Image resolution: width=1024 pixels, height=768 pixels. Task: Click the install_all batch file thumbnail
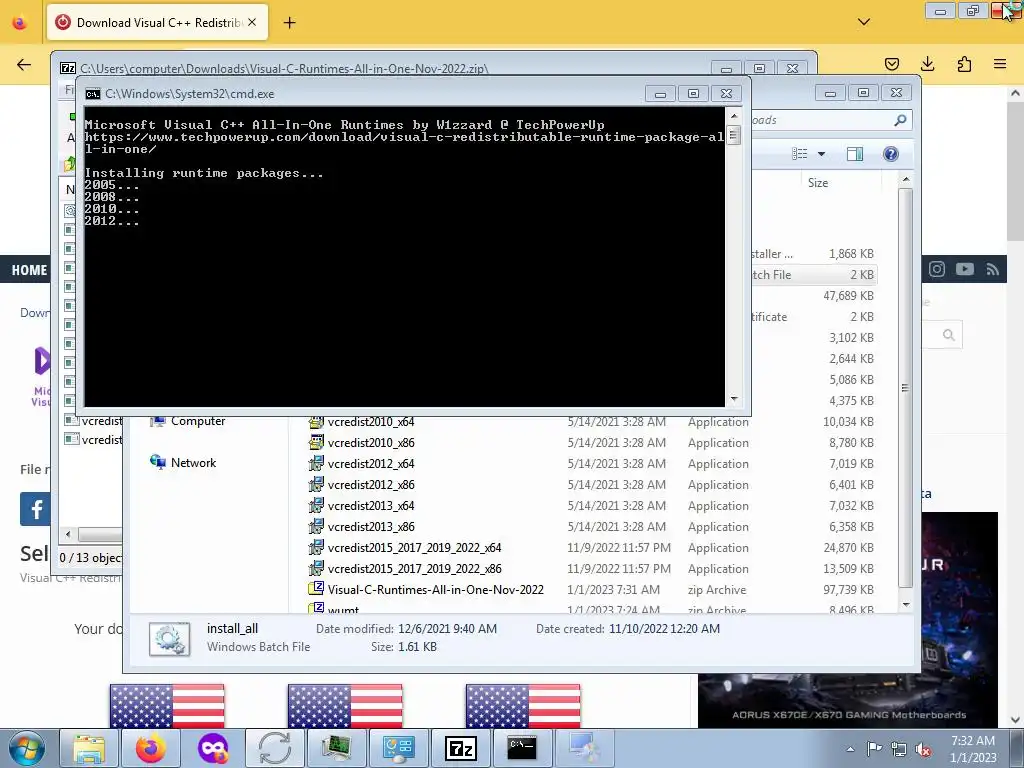169,639
